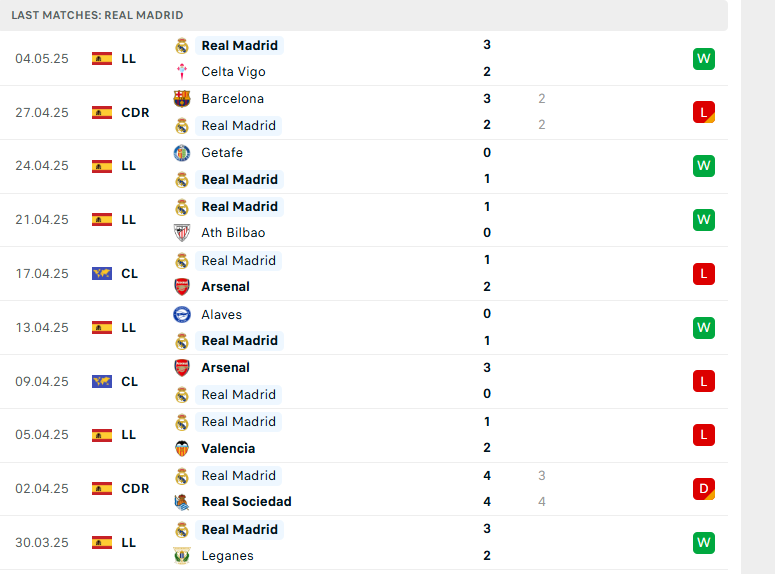Screen dimensions: 775x574
Task: Click the Getafe club crest
Action: [x=182, y=153]
